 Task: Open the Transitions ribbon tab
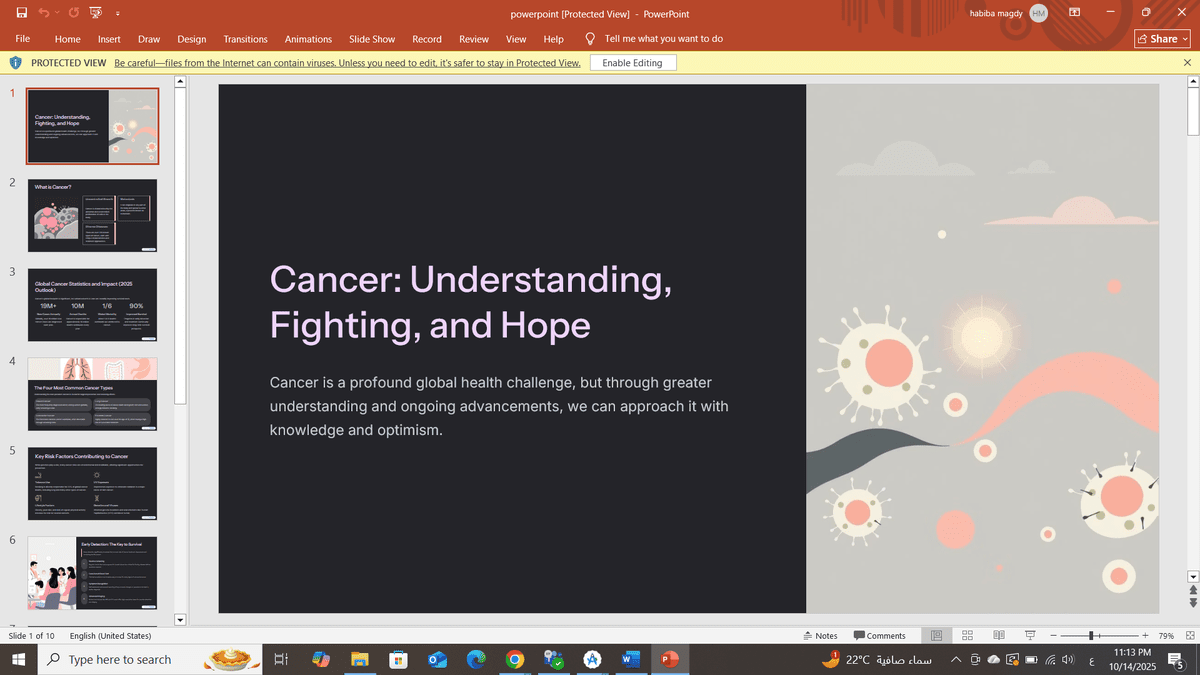[245, 39]
